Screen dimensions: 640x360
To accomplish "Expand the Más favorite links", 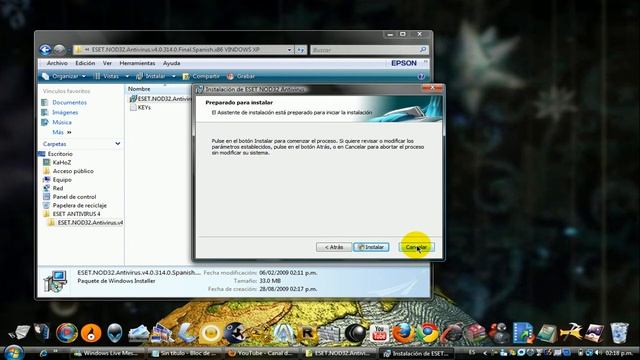I will click(62, 132).
